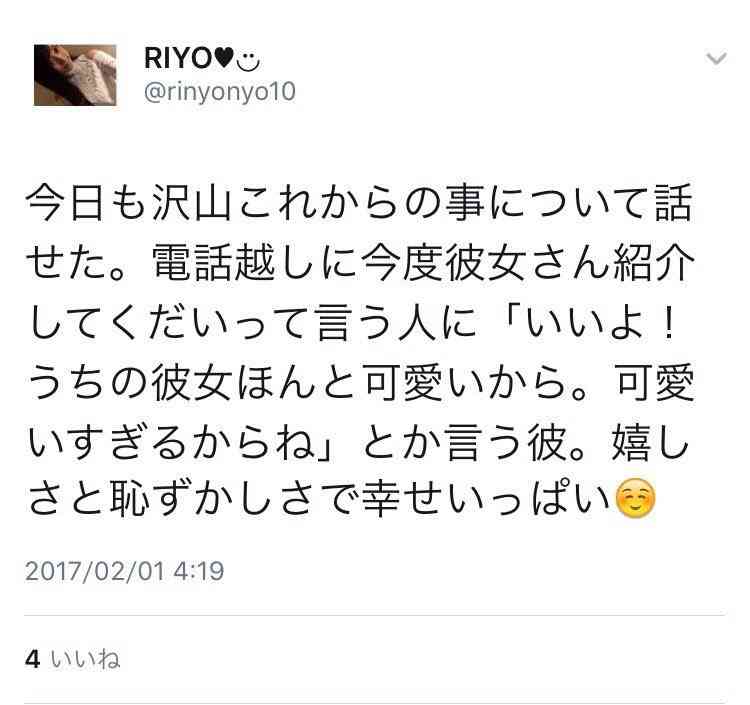This screenshot has width=750, height=705.
Task: Click tweet line starting 今日も沢山
Action: [359, 203]
